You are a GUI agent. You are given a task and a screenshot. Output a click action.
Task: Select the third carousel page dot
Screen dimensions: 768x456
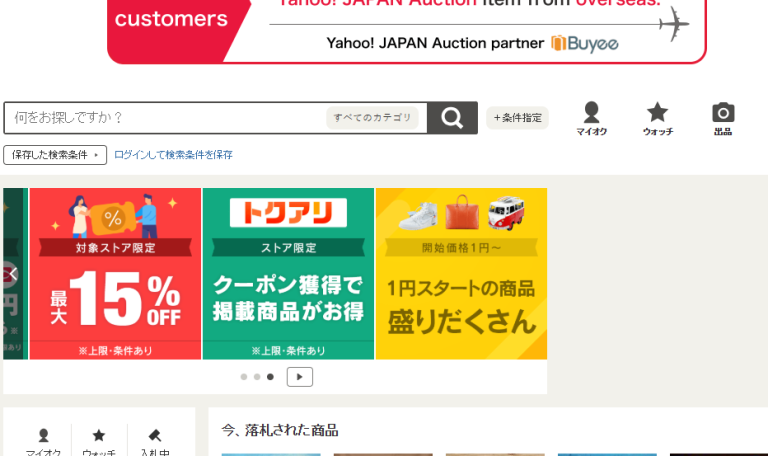tap(270, 377)
